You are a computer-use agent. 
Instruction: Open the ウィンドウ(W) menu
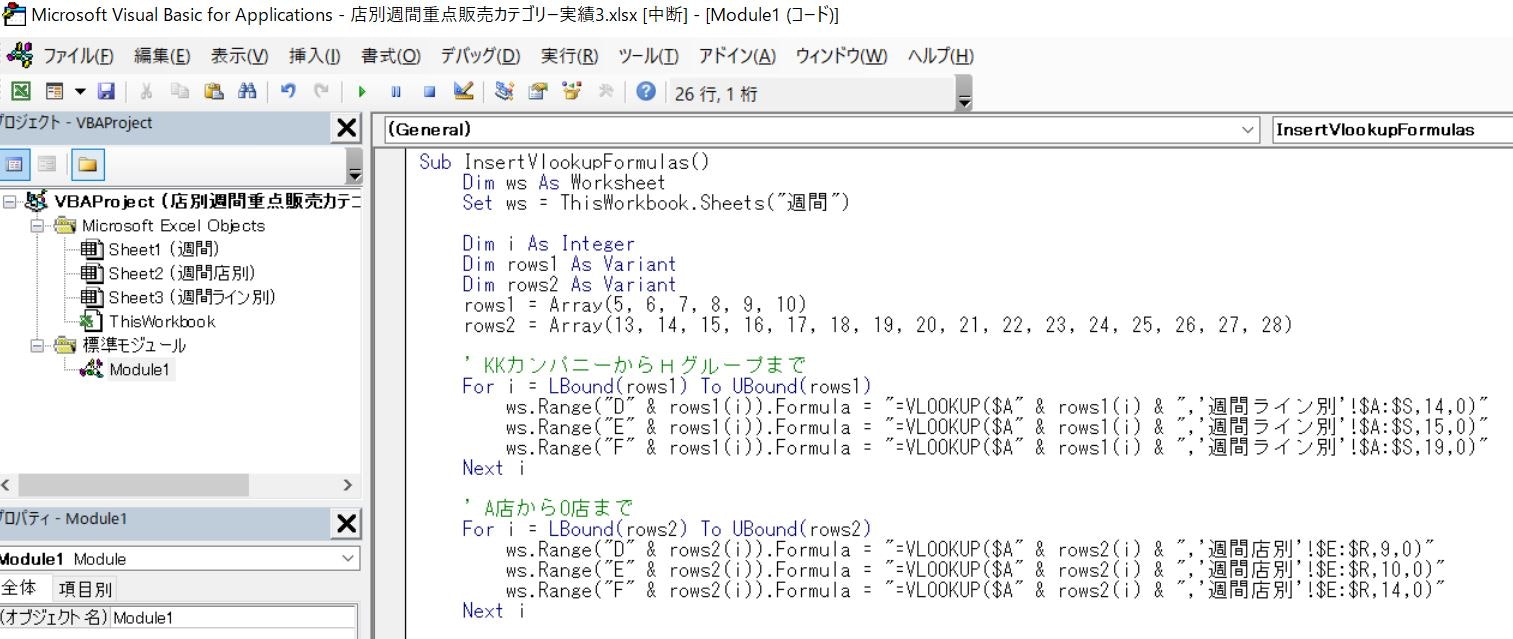[841, 56]
